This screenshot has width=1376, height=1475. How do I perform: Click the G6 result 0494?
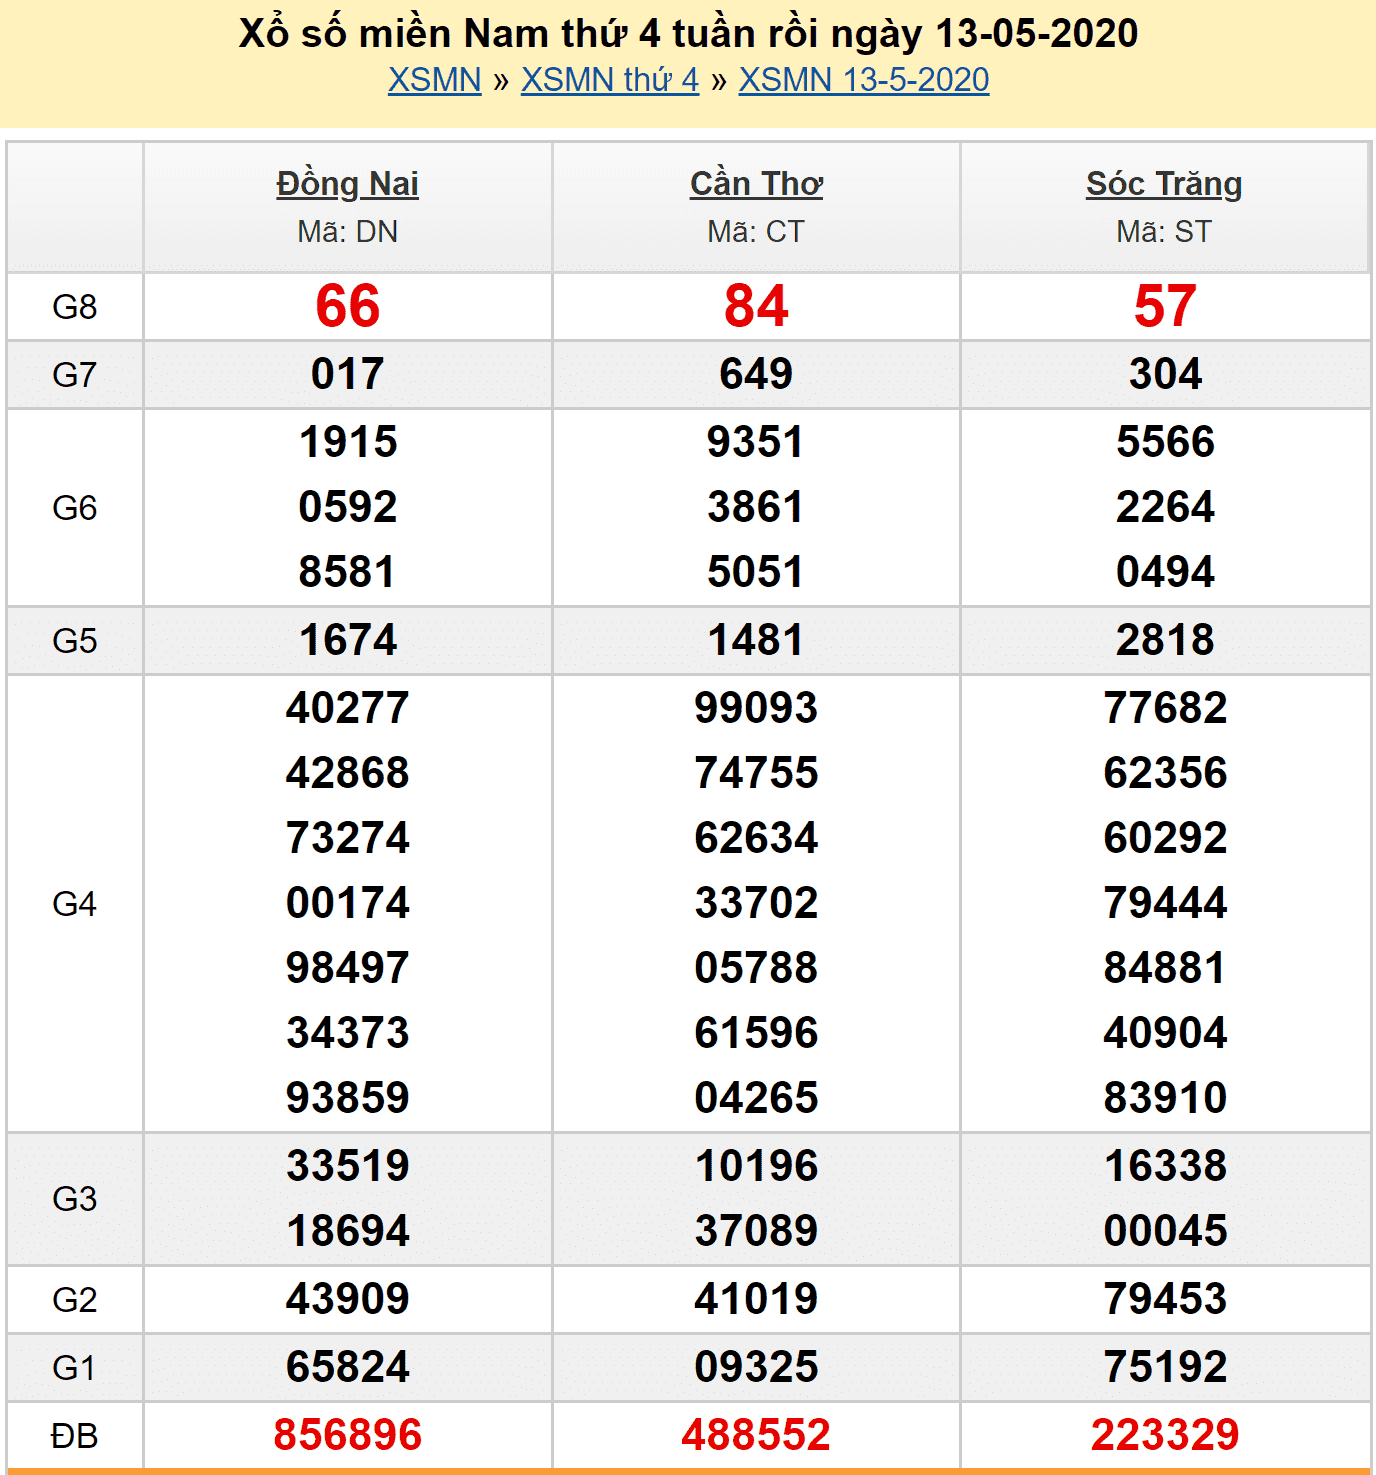click(1165, 572)
